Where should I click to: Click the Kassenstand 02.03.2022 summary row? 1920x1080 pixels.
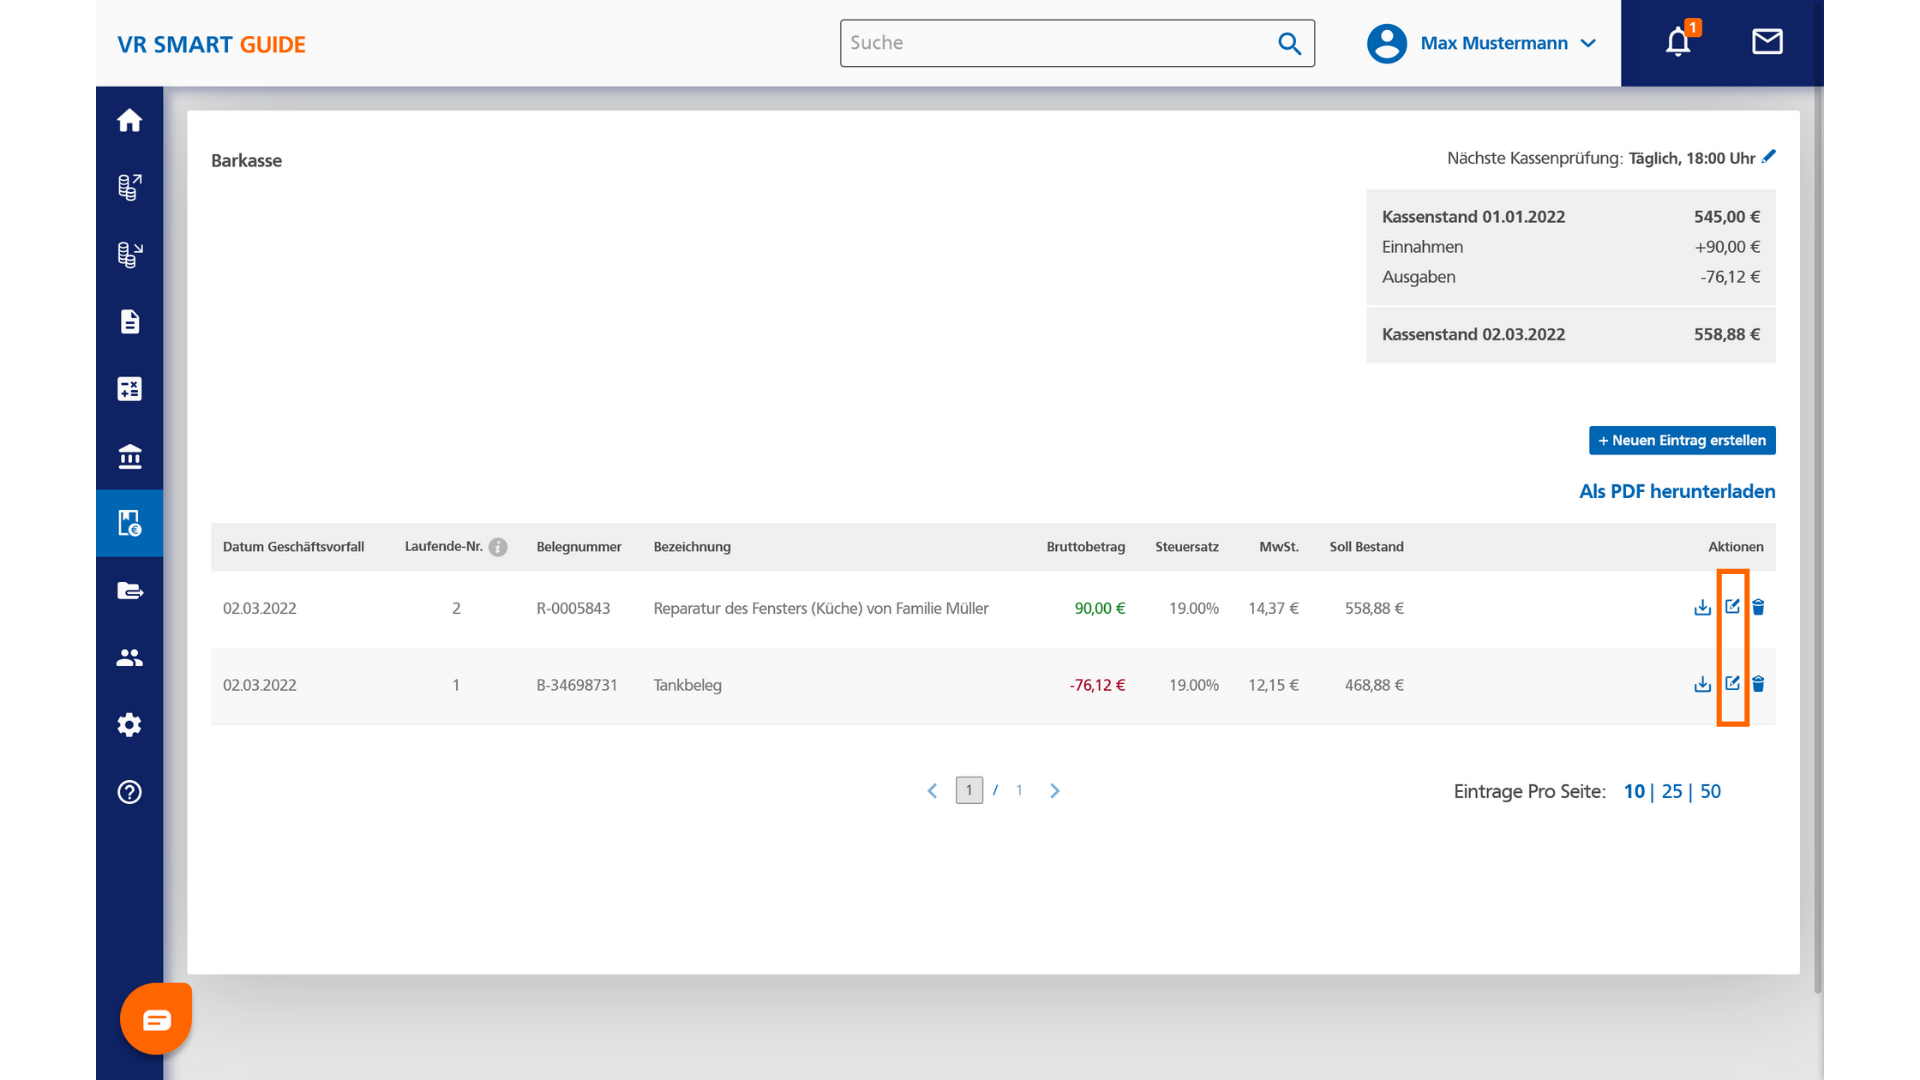point(1571,335)
